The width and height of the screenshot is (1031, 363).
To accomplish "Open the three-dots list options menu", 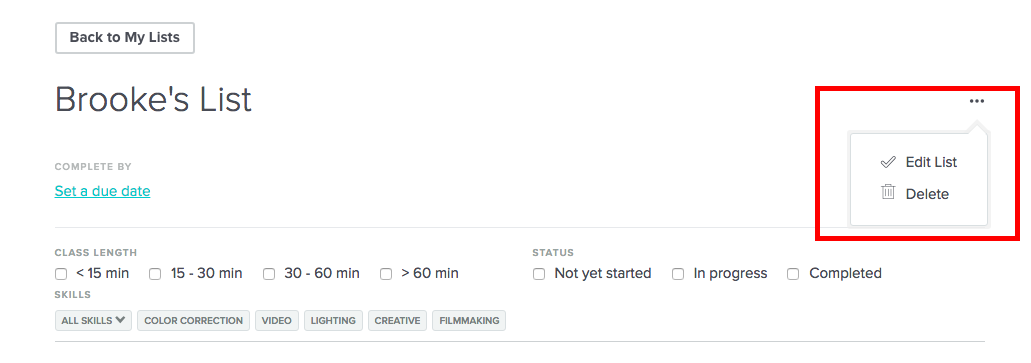I will click(x=976, y=101).
